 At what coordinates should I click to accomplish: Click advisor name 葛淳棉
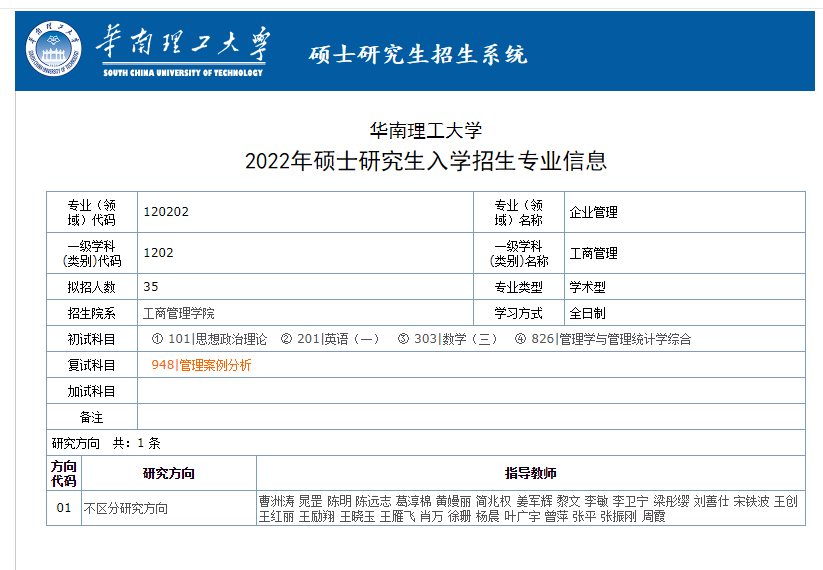[x=414, y=501]
